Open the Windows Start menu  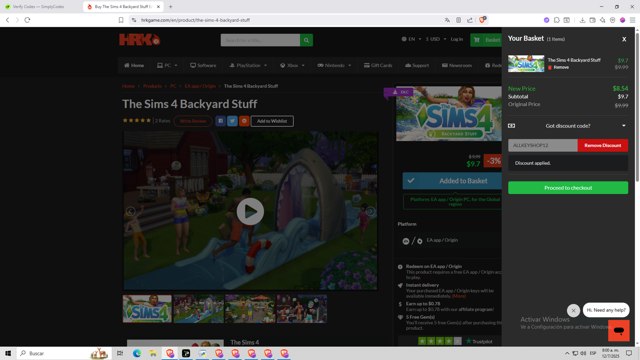8,353
